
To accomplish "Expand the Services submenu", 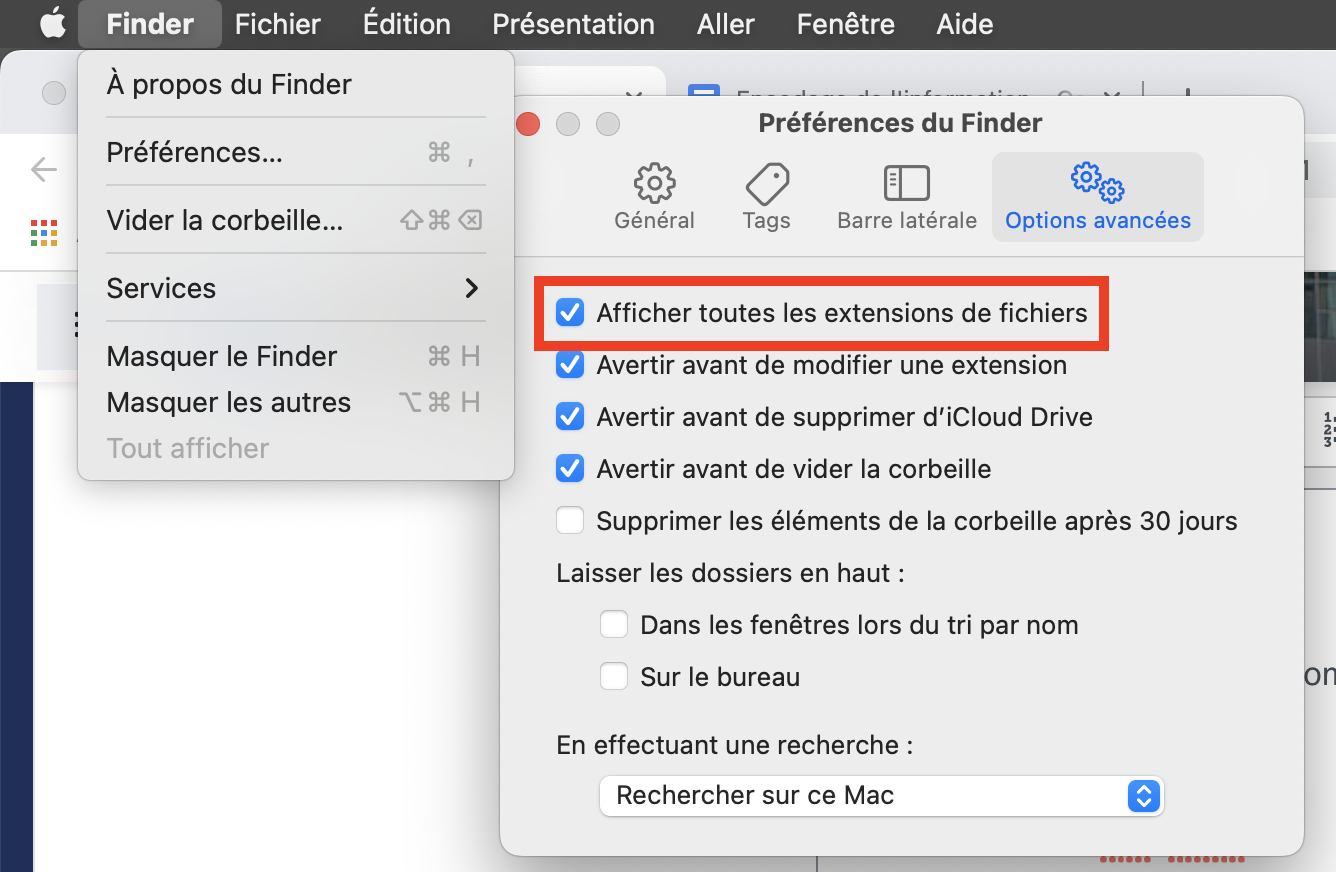I will (295, 289).
